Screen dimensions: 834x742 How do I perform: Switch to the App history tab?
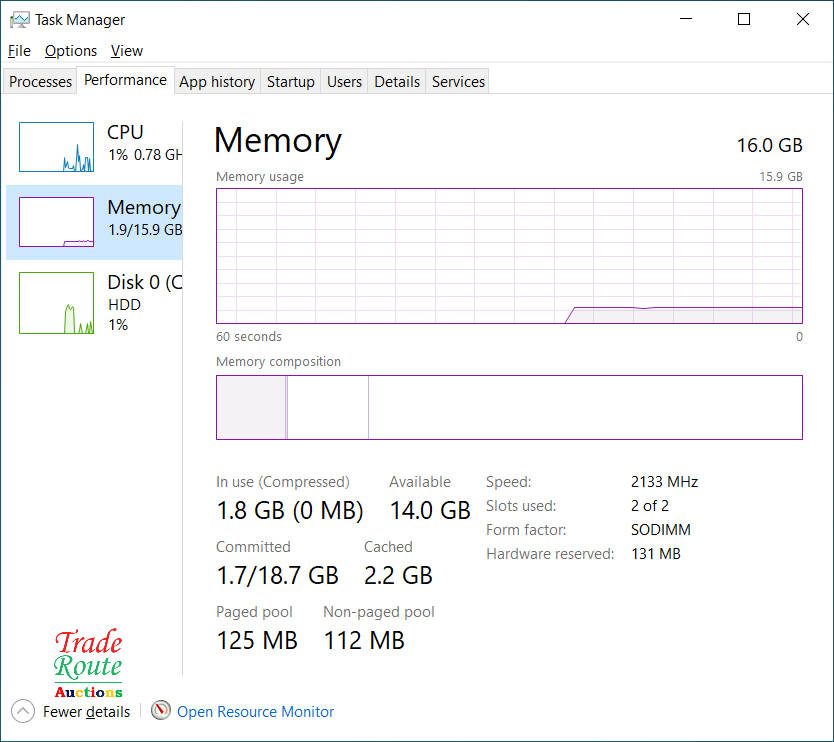click(x=217, y=82)
